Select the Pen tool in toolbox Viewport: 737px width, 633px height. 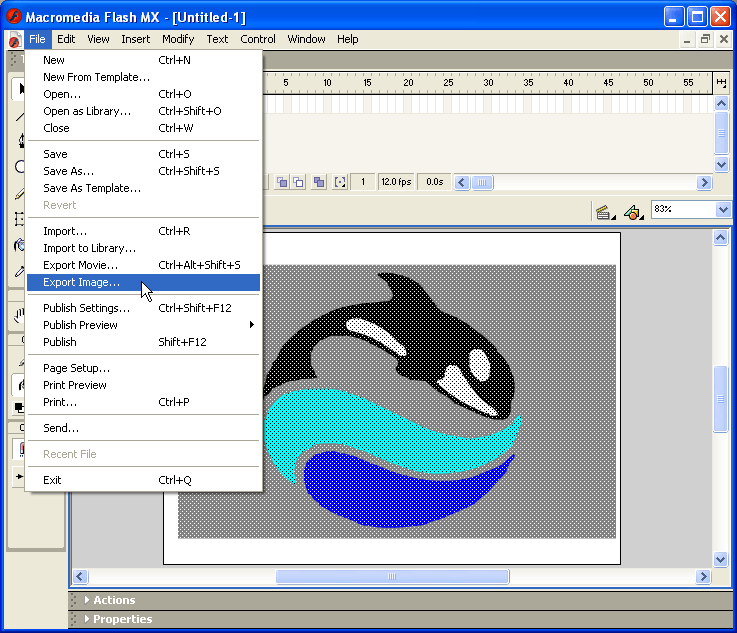pyautogui.click(x=21, y=140)
